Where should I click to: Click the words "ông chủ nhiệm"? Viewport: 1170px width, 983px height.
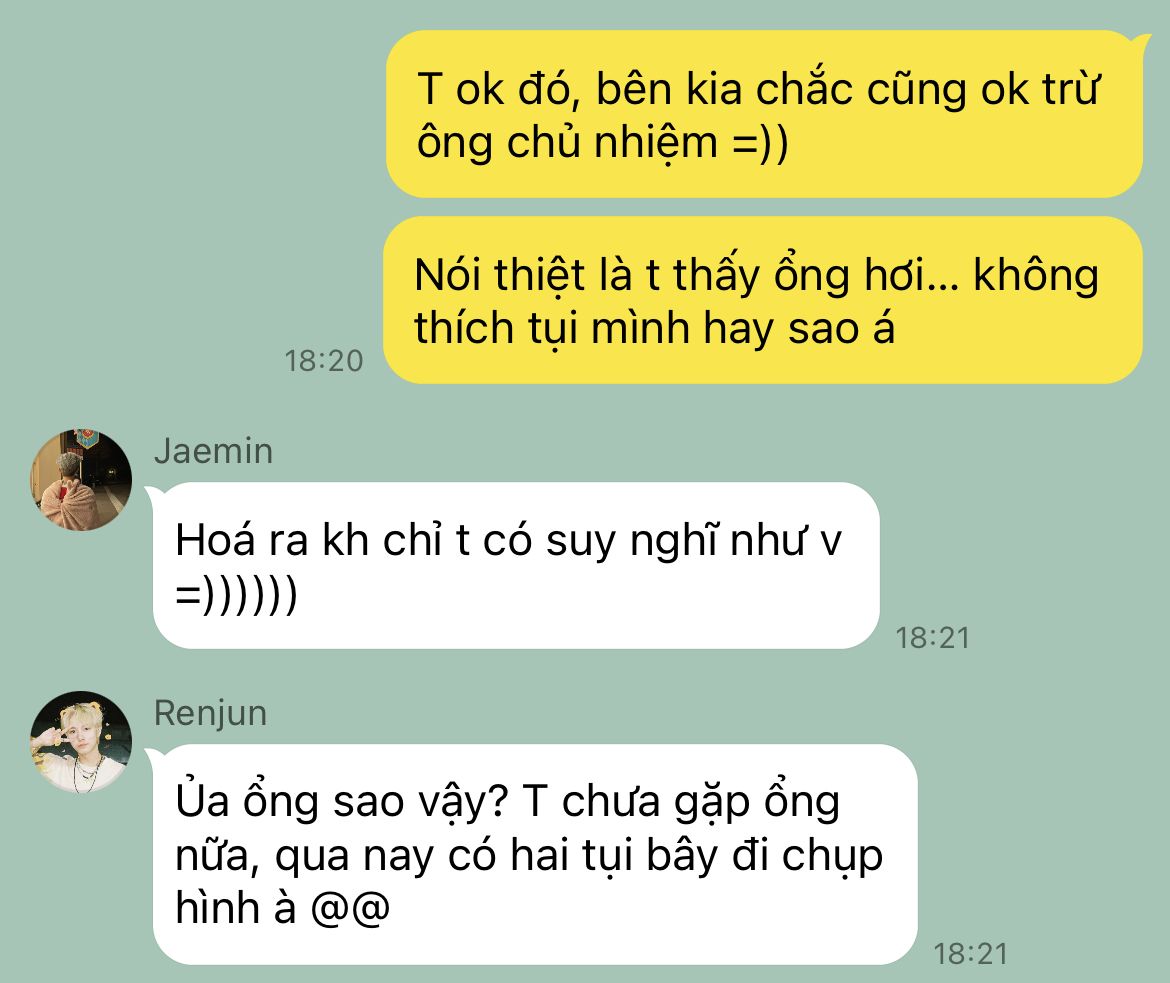point(567,143)
